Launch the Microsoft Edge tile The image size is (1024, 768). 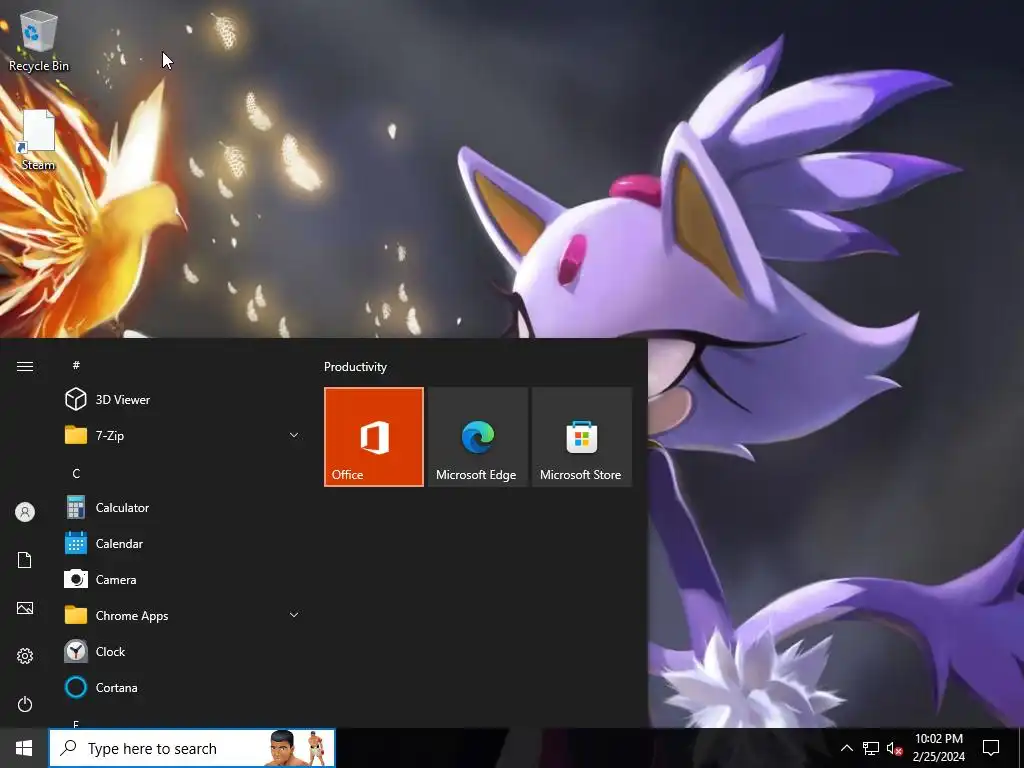pyautogui.click(x=478, y=437)
